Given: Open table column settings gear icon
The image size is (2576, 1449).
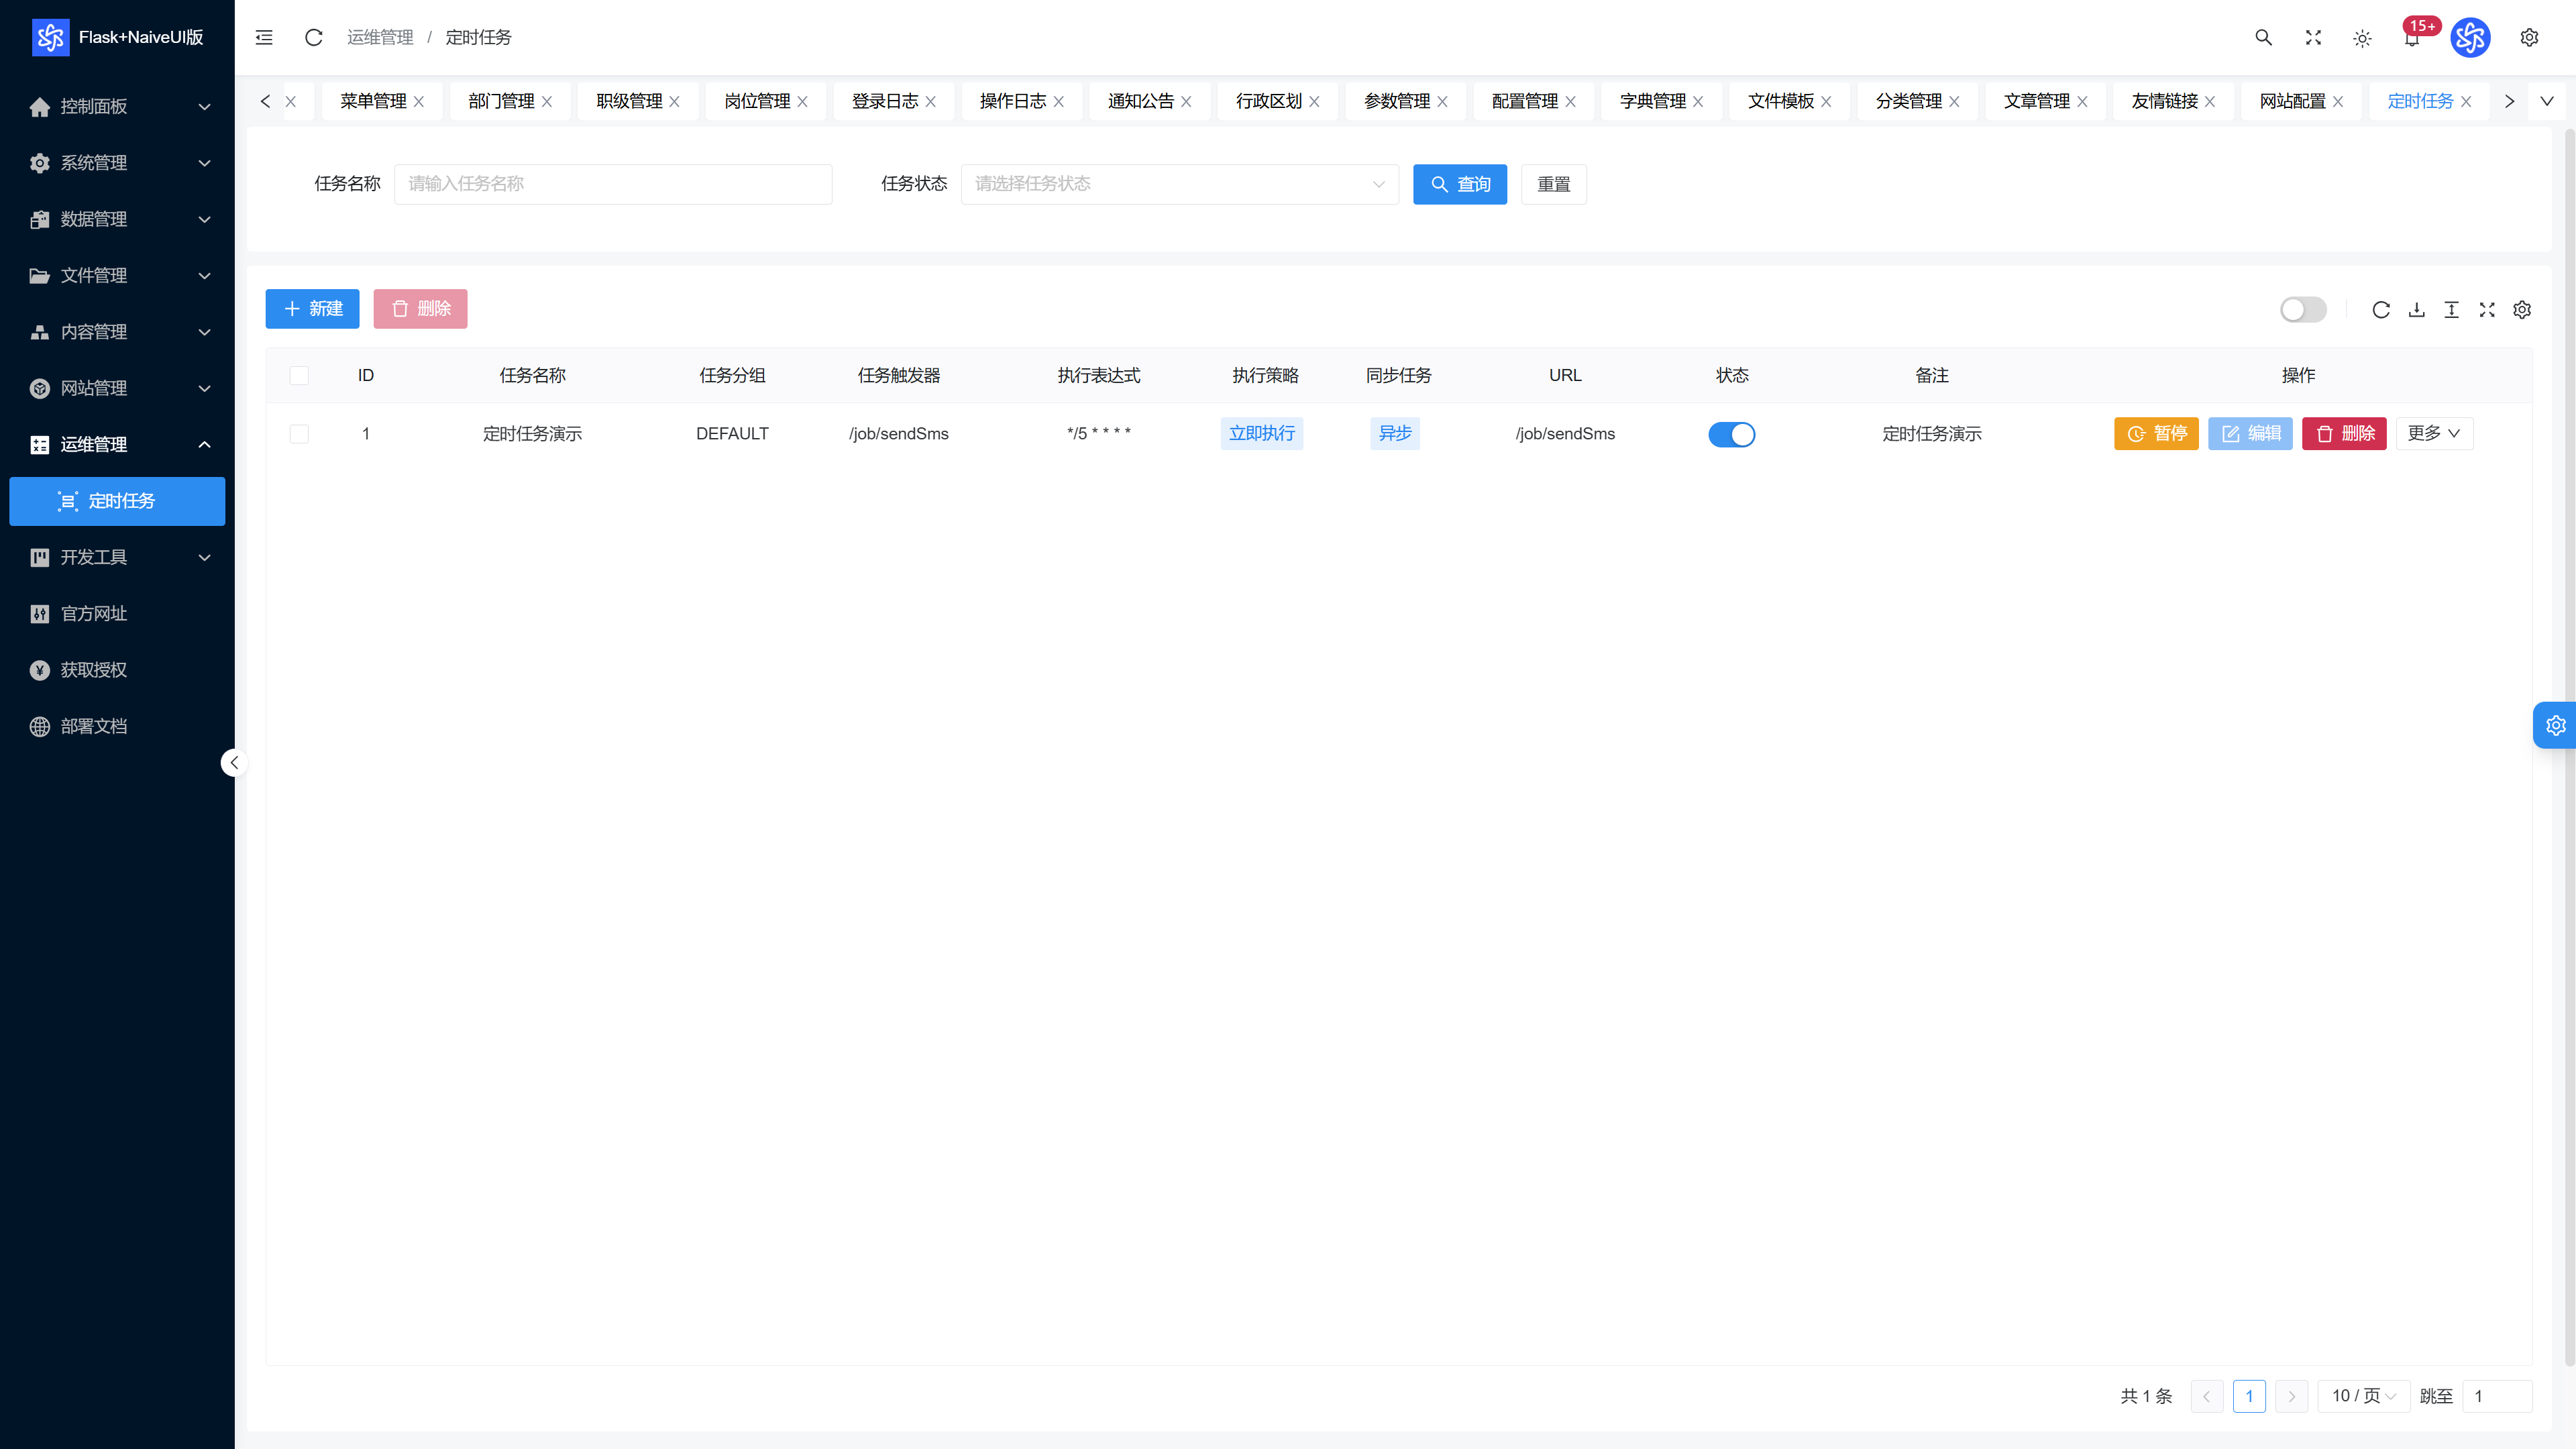Looking at the screenshot, I should (x=2522, y=310).
